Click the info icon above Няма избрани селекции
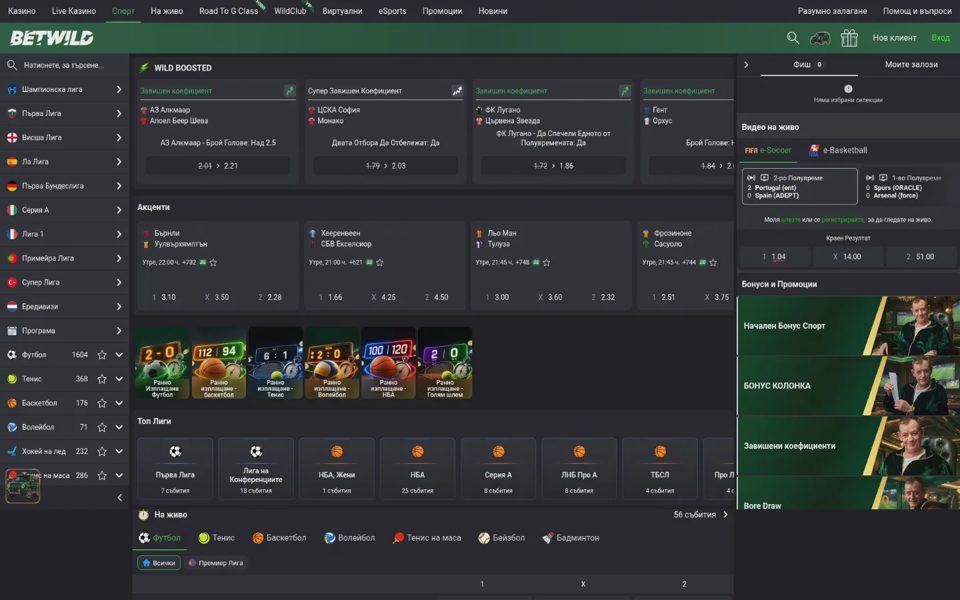960x600 pixels. coord(848,89)
